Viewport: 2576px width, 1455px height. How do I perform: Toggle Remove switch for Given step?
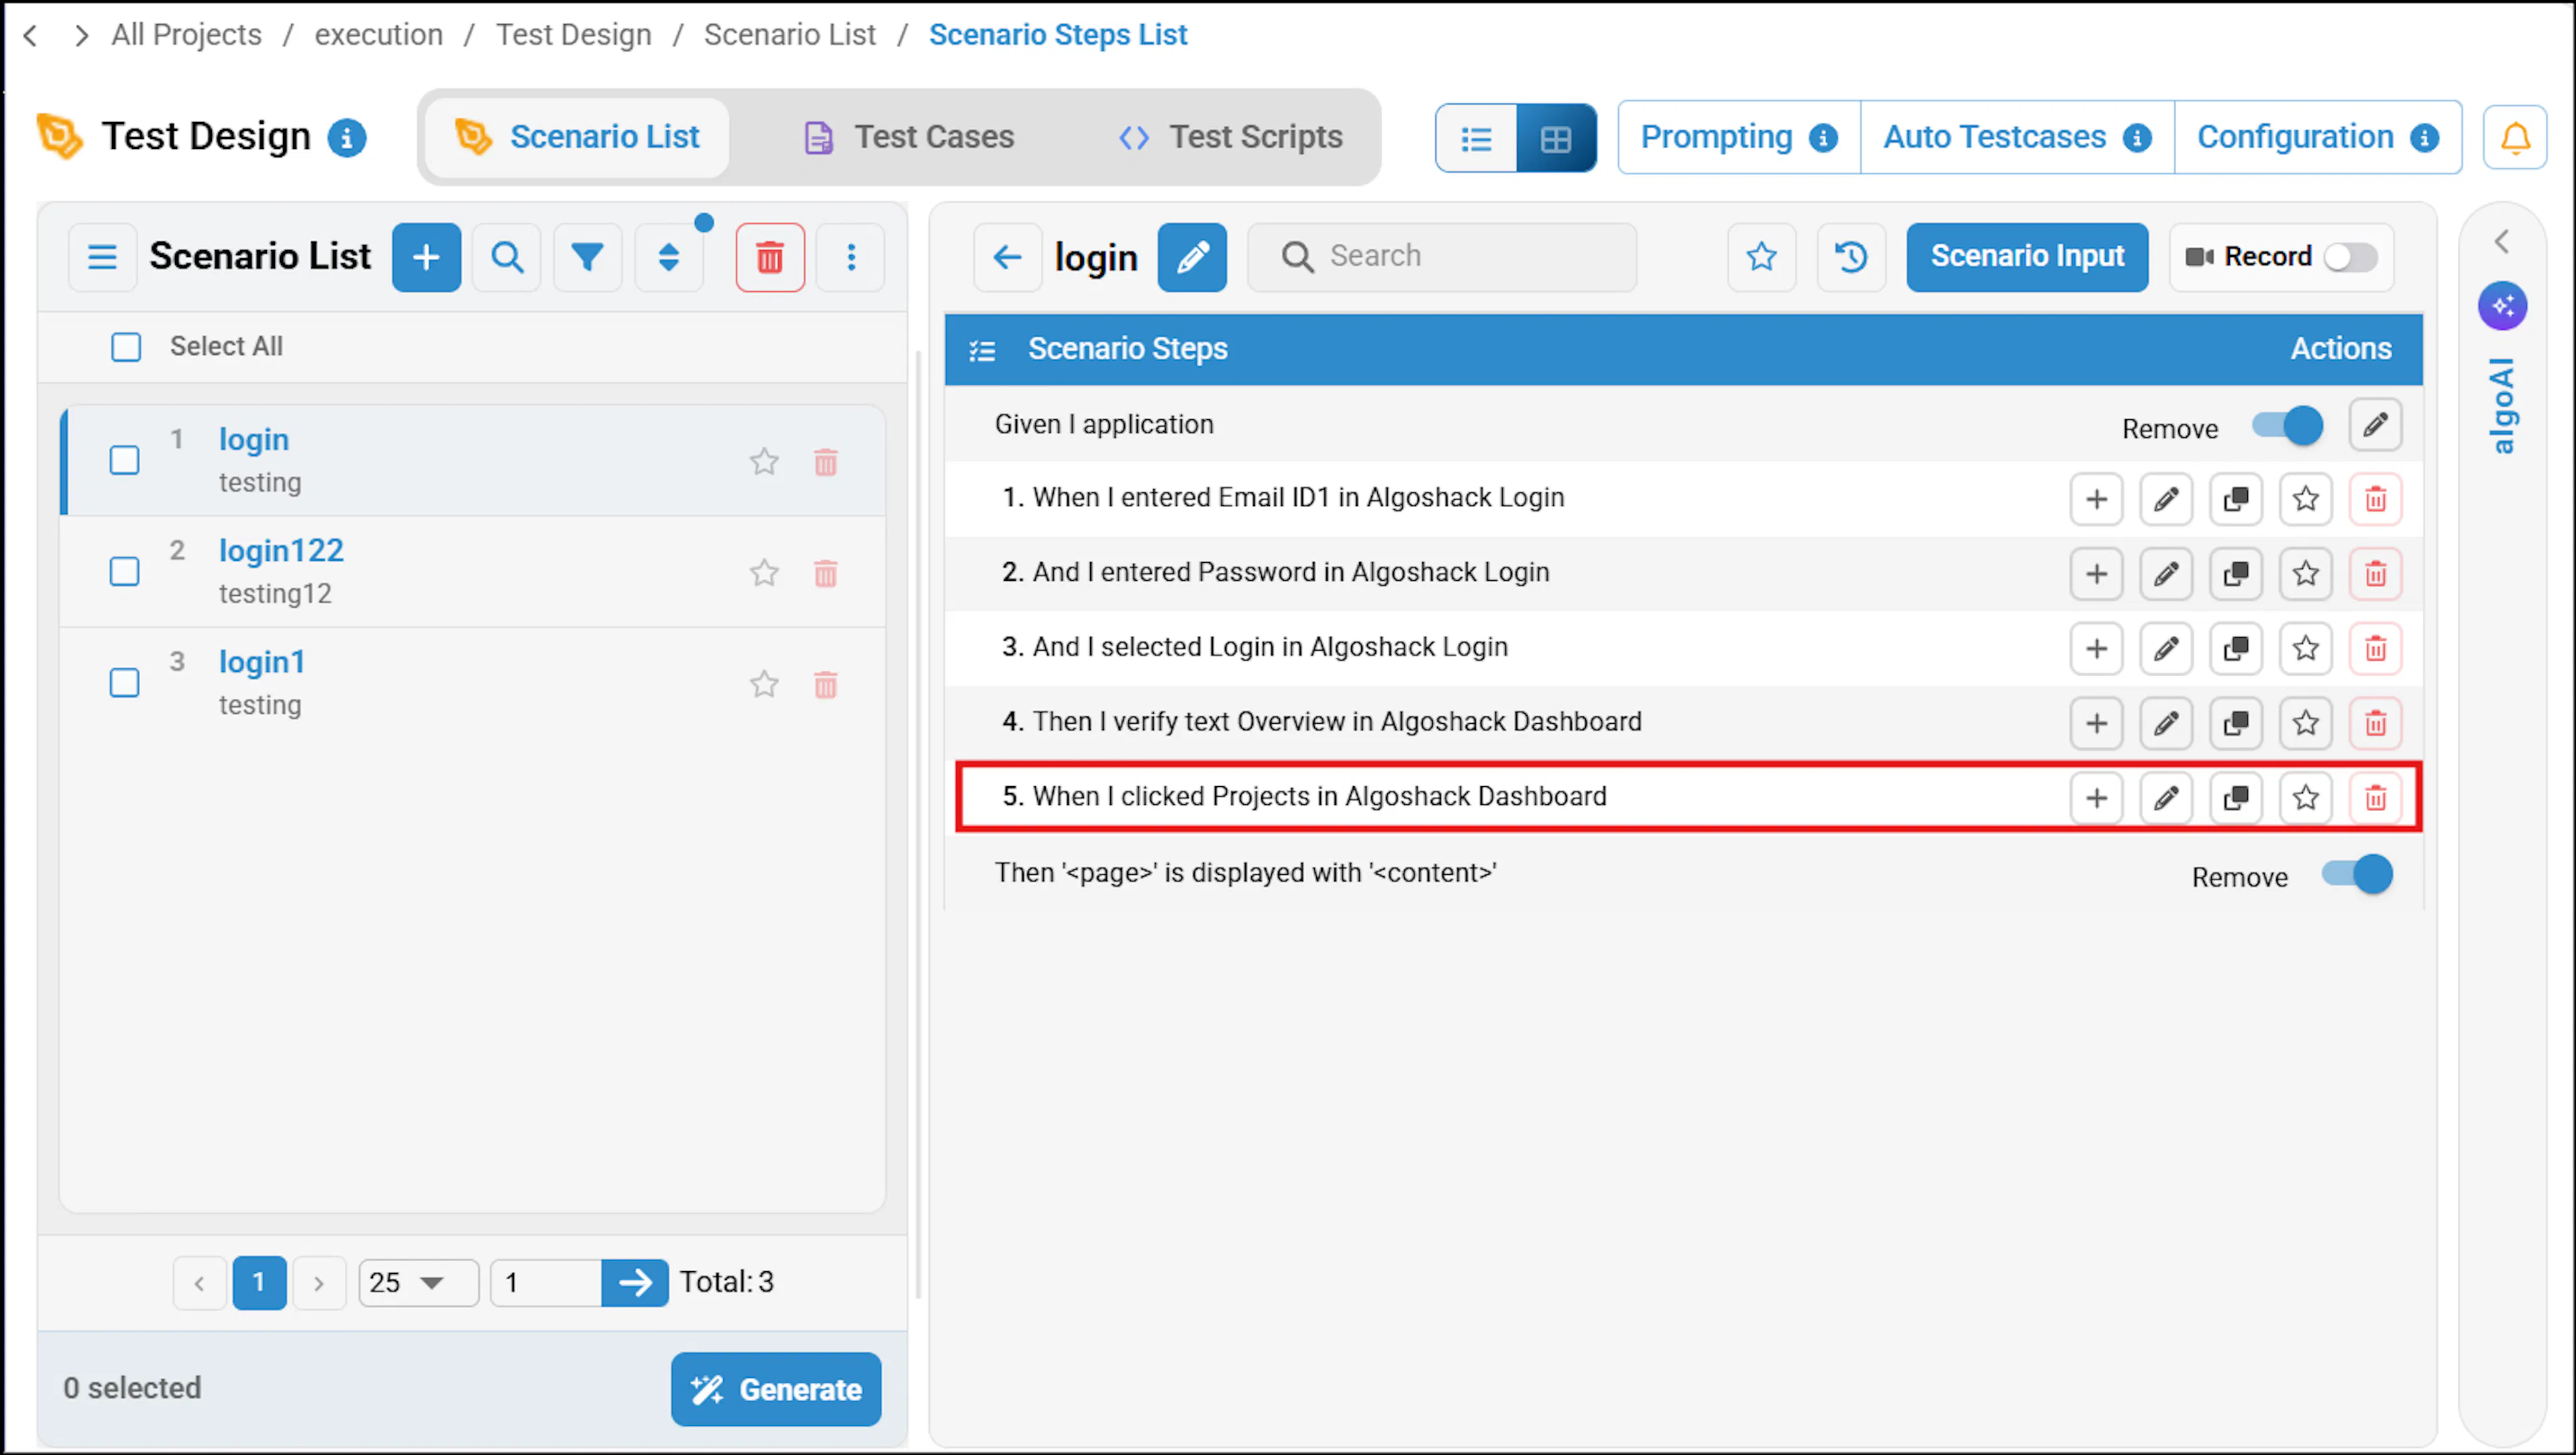click(2287, 426)
